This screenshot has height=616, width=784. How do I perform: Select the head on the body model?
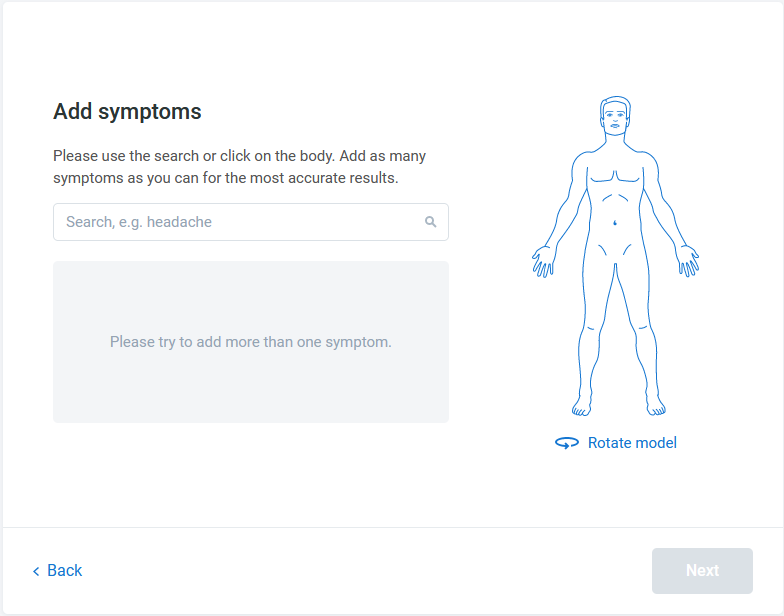pos(615,117)
